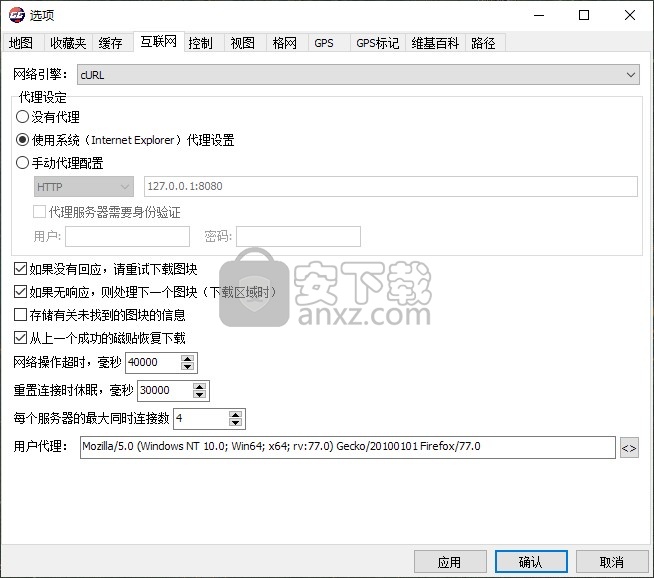
Task: Open the GPS标记 tab
Action: pos(377,43)
